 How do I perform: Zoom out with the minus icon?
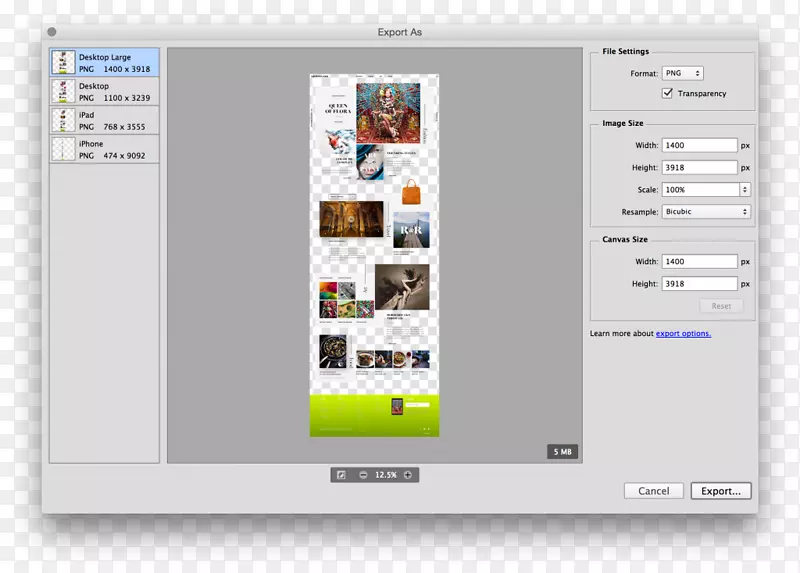(x=363, y=475)
